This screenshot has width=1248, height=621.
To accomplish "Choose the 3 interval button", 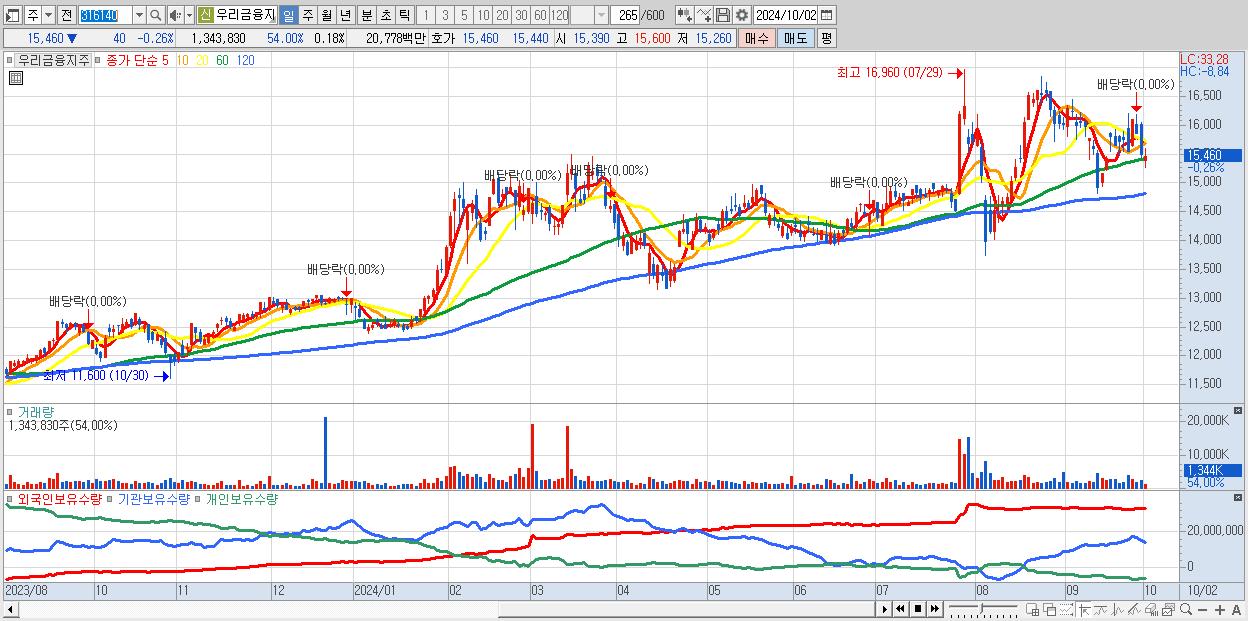I will click(445, 15).
